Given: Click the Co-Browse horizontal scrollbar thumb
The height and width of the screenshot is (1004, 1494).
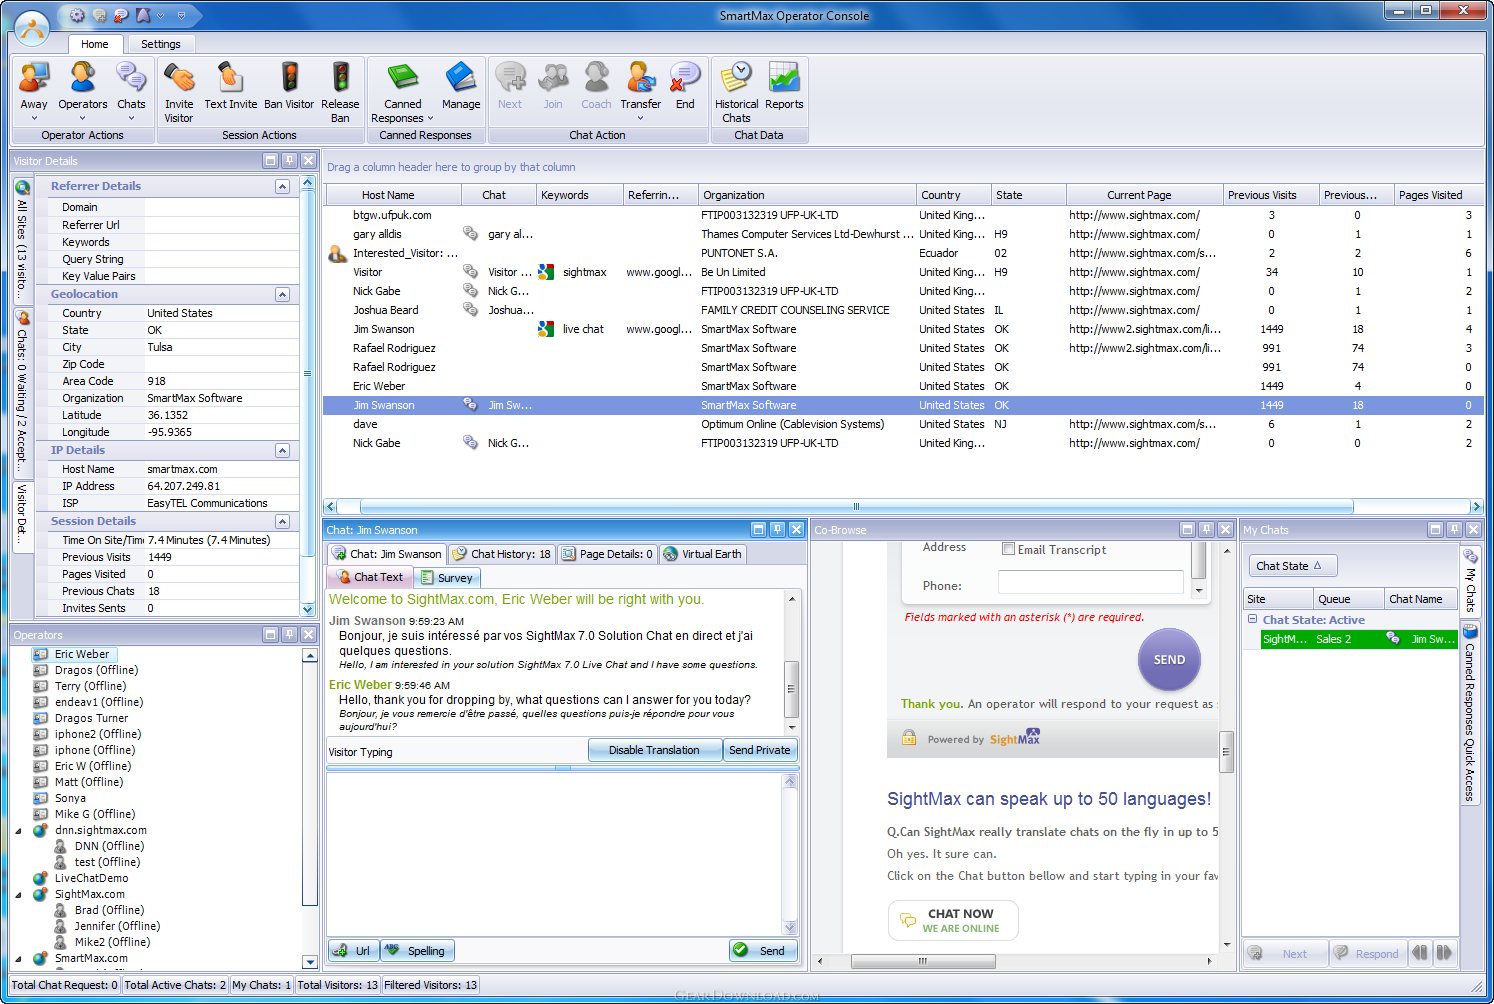Looking at the screenshot, I should coord(923,961).
